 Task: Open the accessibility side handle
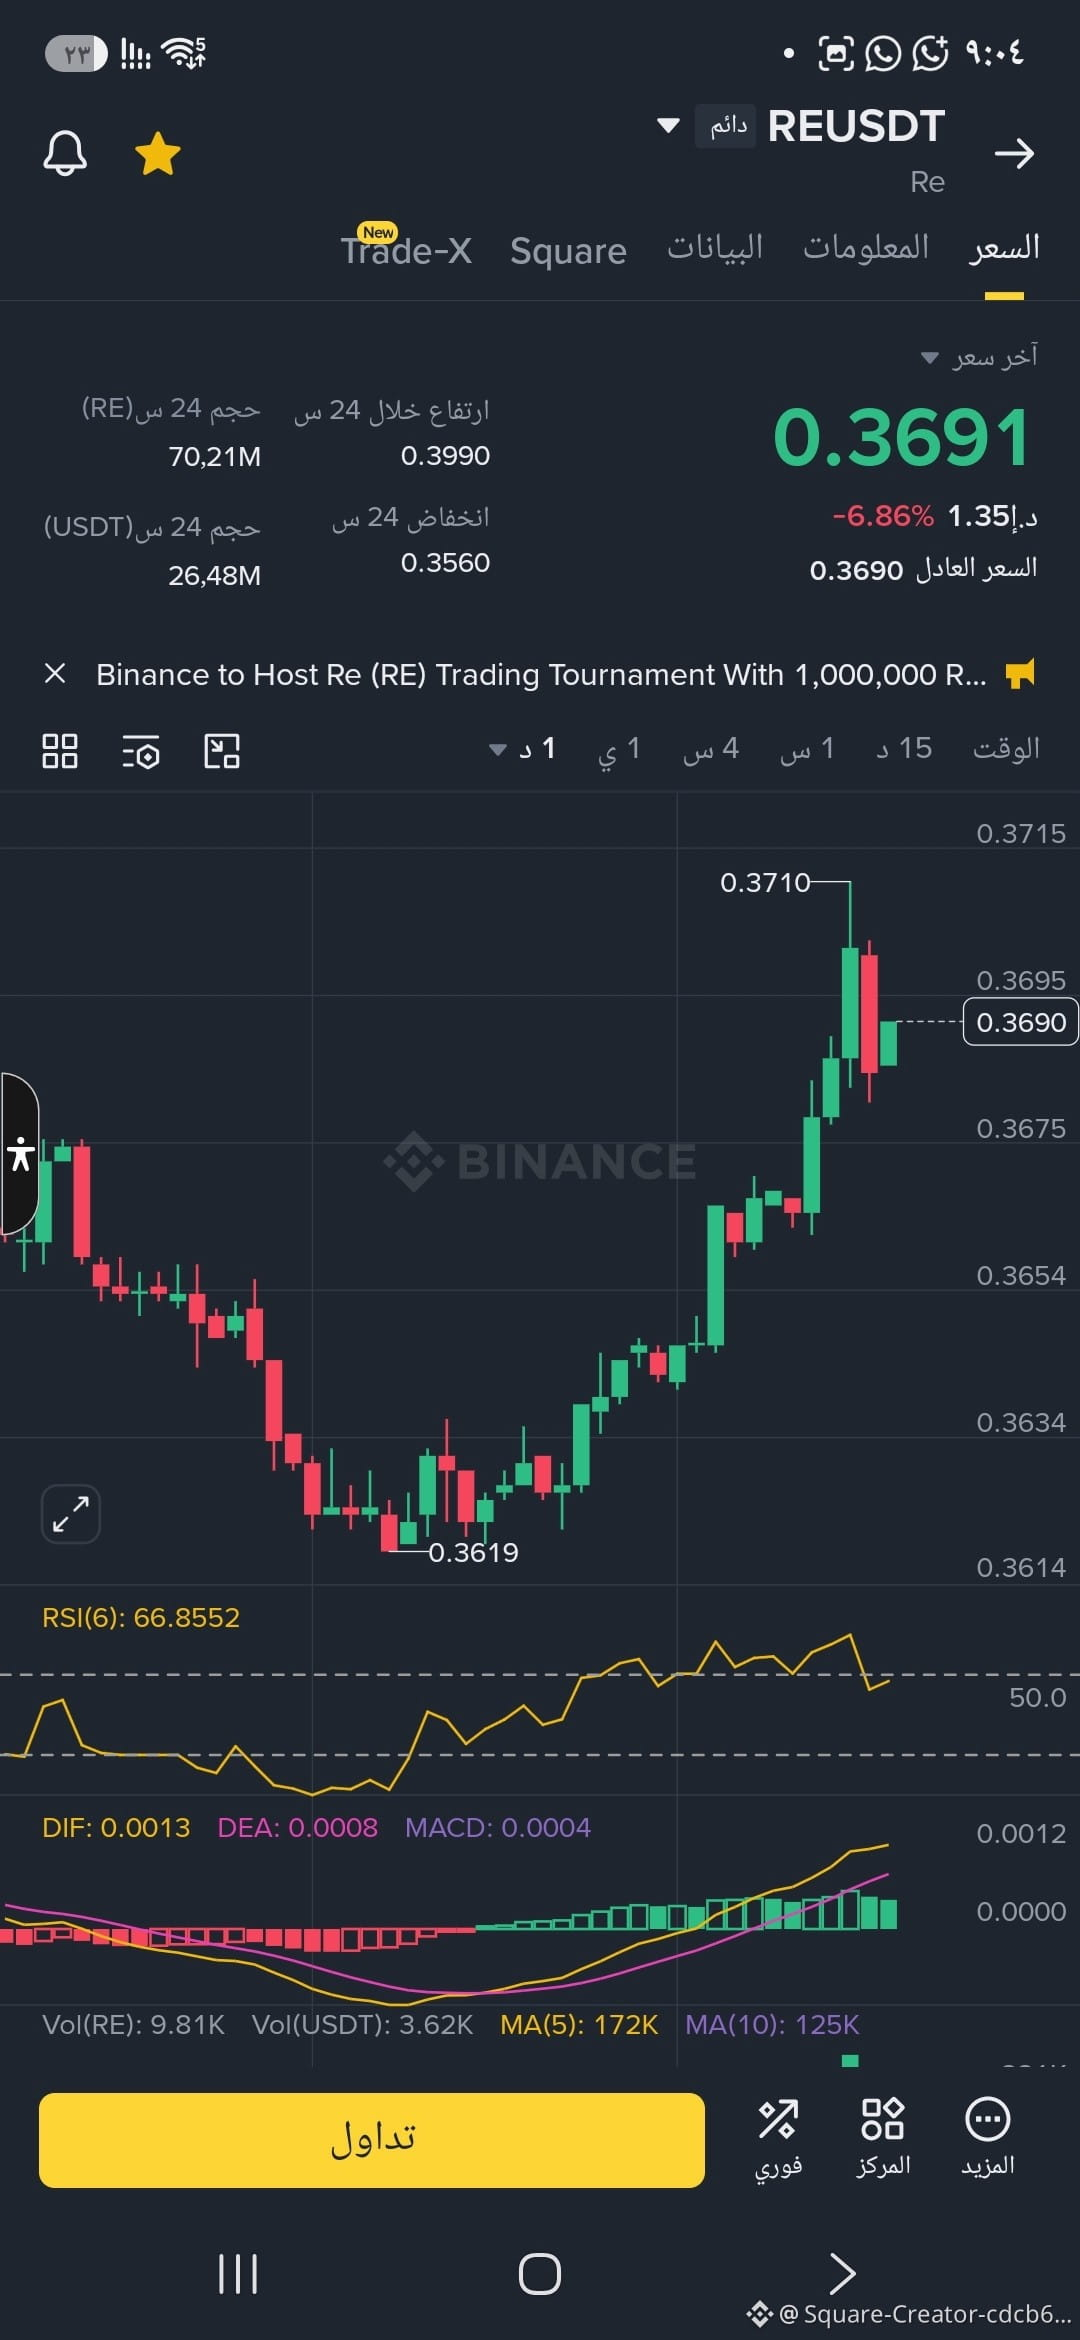[x=19, y=1154]
